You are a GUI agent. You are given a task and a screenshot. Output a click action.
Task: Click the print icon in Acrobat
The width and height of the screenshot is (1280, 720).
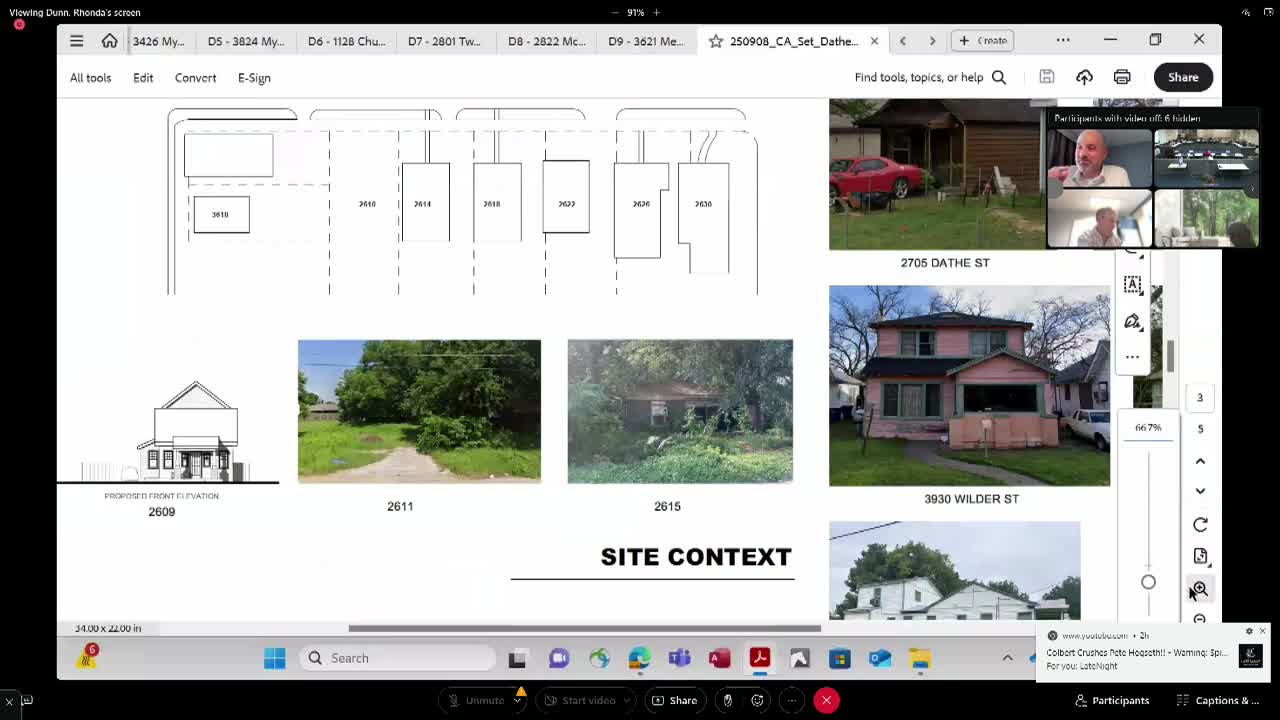[x=1122, y=77]
